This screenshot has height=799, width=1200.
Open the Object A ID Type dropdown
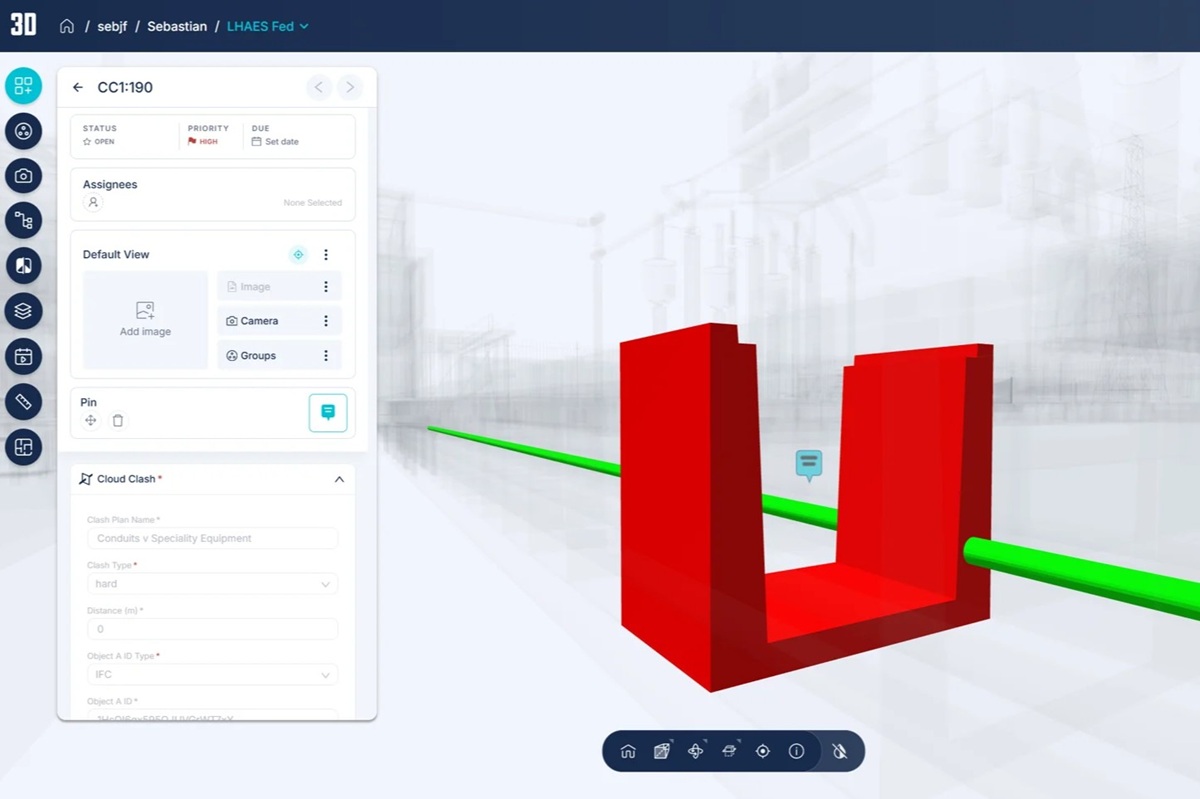(212, 675)
